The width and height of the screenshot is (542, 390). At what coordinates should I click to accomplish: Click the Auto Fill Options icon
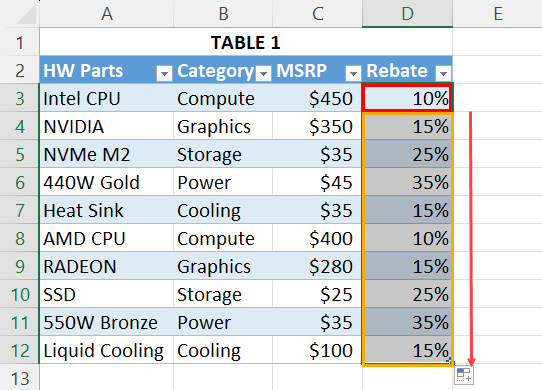(x=464, y=375)
